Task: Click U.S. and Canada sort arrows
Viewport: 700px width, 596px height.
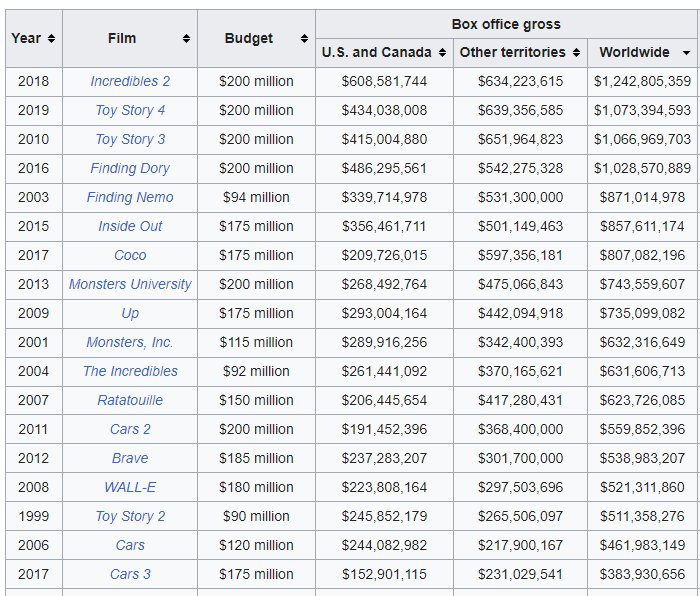Action: point(441,52)
